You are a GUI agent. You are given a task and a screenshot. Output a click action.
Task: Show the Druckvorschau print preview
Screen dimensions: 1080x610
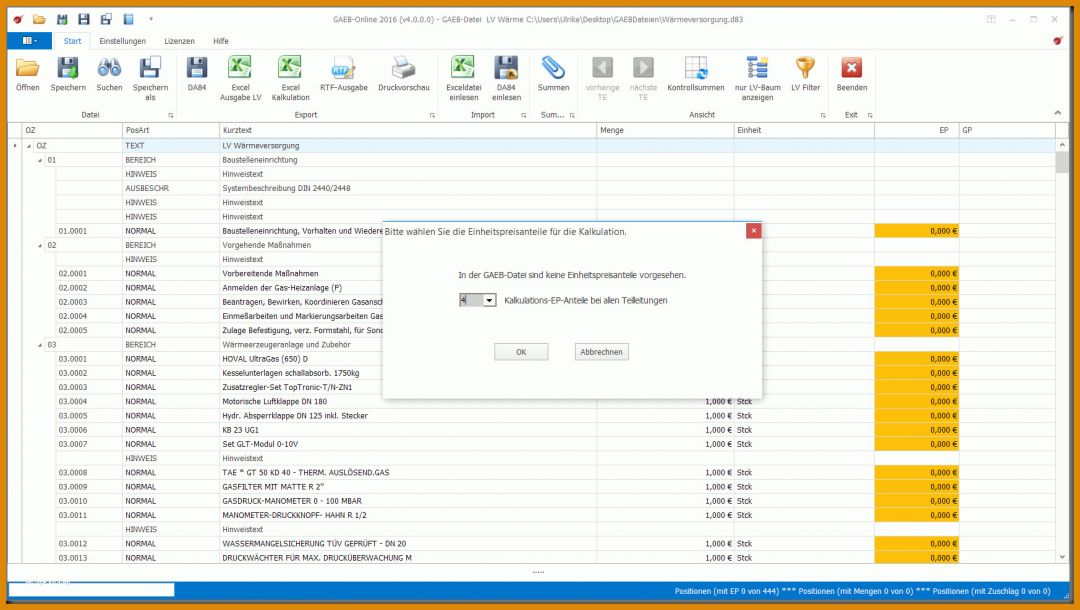tap(404, 74)
